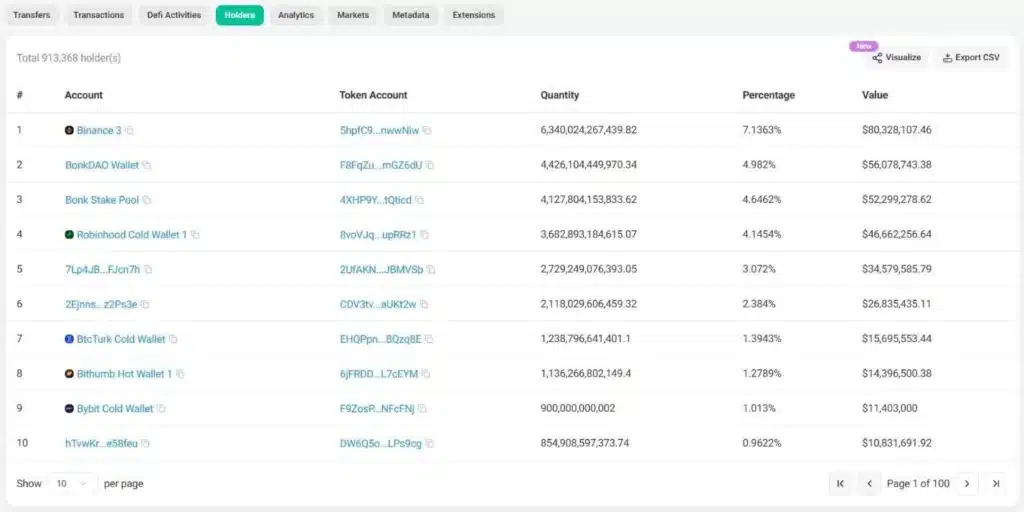This screenshot has width=1024, height=512.
Task: Open token account link CDV3tv...aUKt2w
Action: click(378, 304)
